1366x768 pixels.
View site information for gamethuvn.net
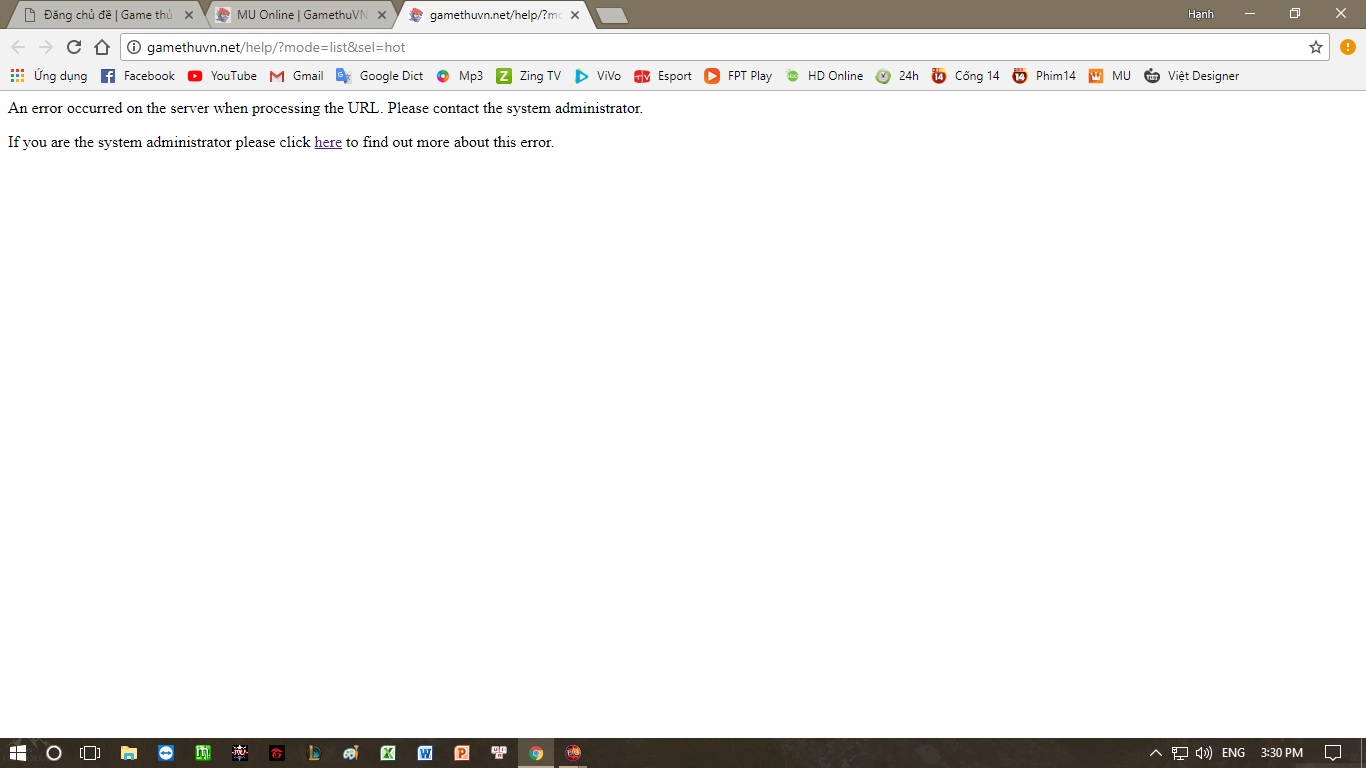tap(134, 47)
